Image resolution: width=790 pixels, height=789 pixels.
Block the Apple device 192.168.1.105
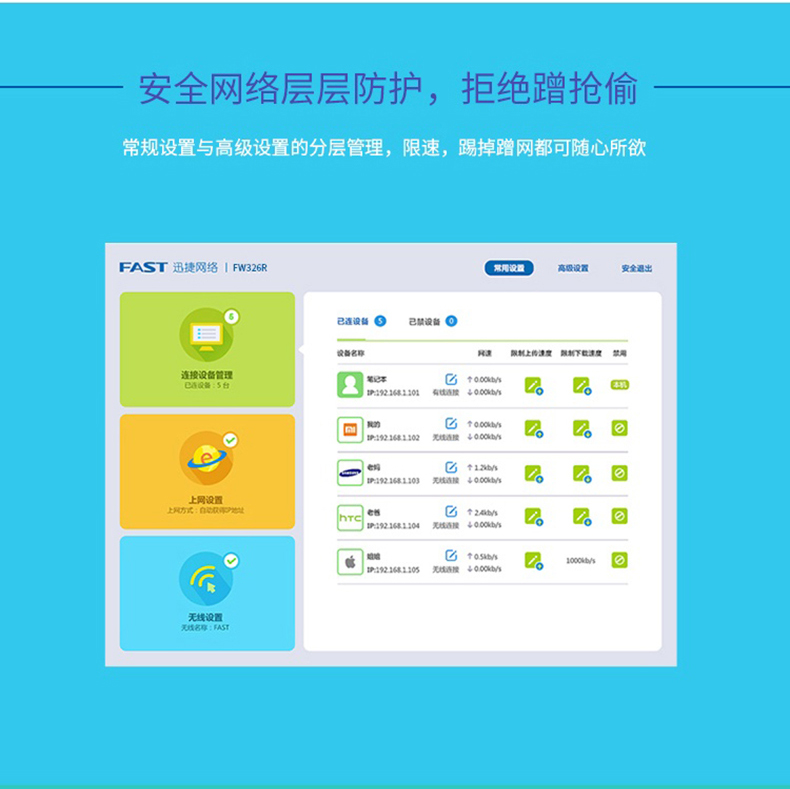point(619,560)
